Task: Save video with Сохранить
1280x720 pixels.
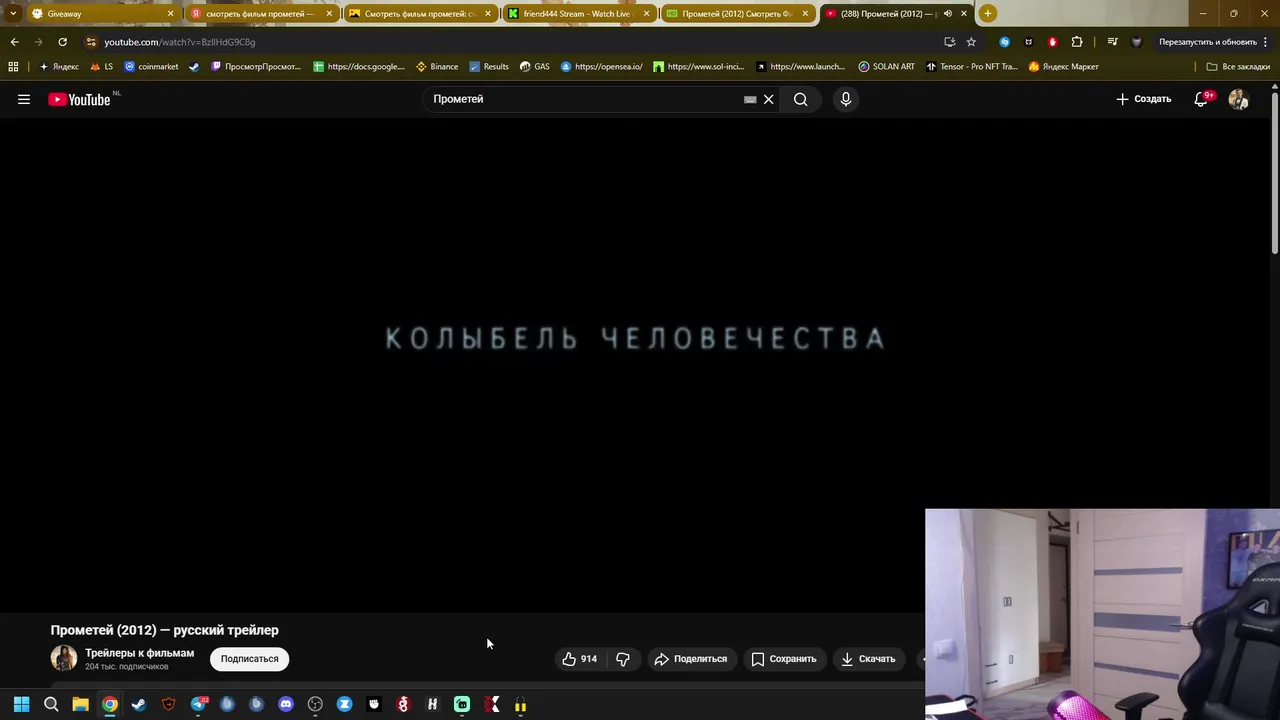Action: (784, 659)
